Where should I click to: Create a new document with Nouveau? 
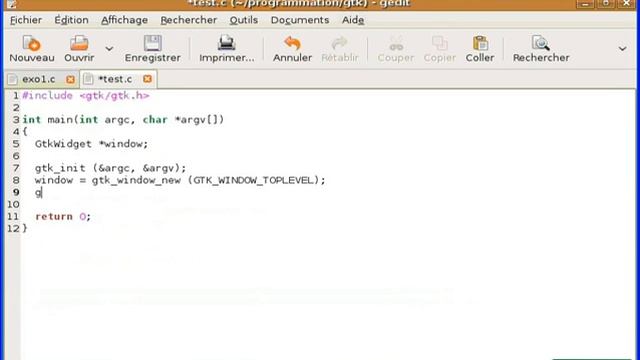32,49
